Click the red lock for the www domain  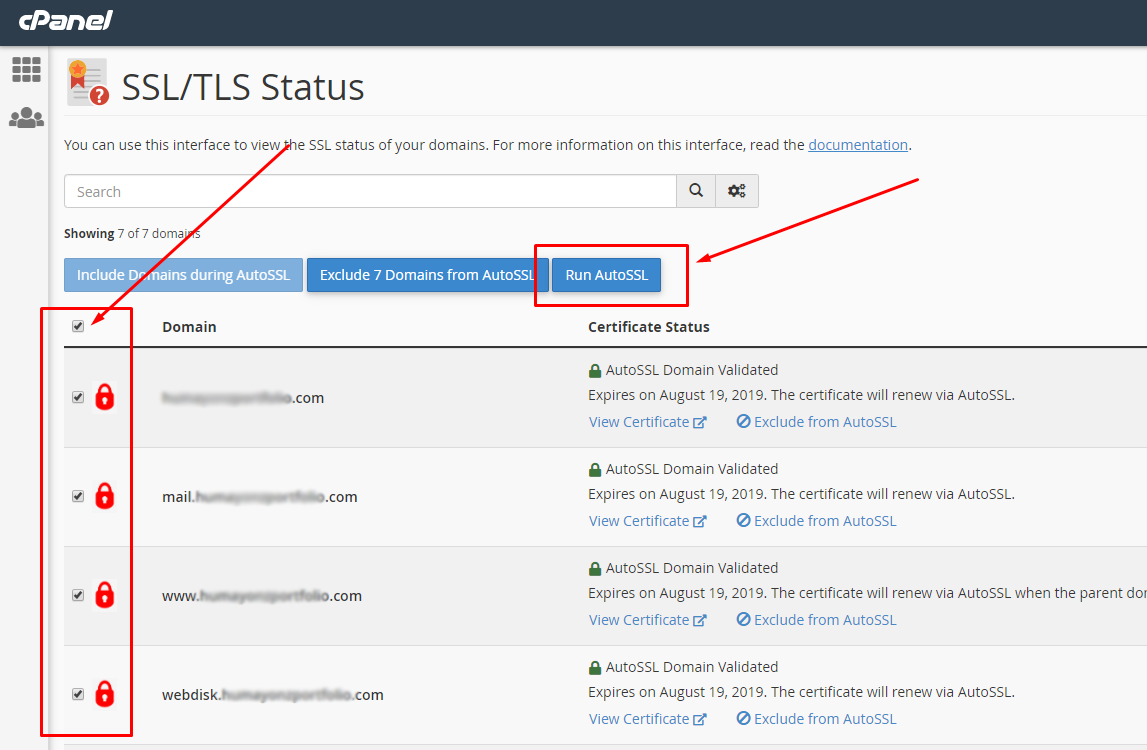tap(105, 594)
